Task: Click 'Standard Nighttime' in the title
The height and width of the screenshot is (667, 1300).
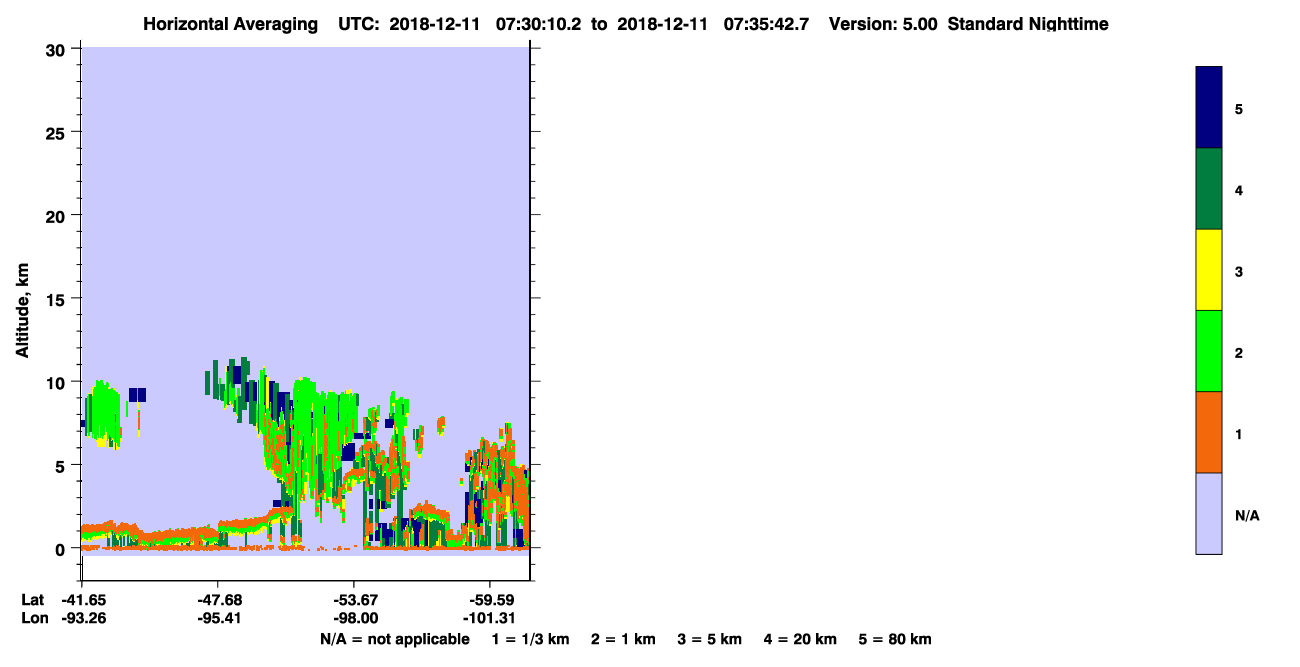Action: coord(1028,24)
